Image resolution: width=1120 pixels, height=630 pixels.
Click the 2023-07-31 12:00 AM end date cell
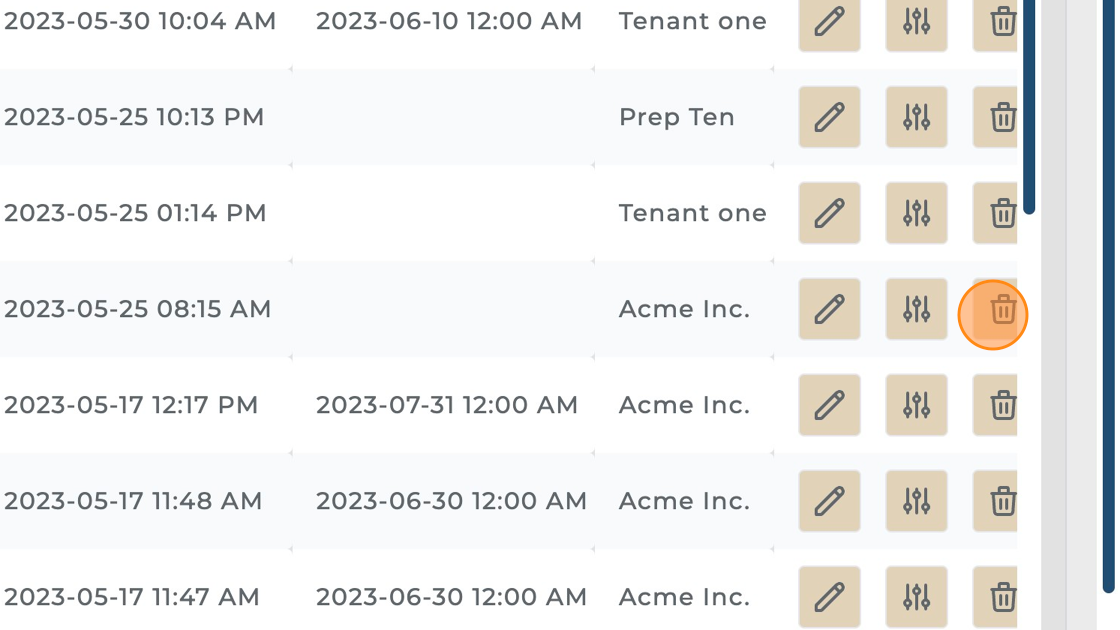click(447, 405)
